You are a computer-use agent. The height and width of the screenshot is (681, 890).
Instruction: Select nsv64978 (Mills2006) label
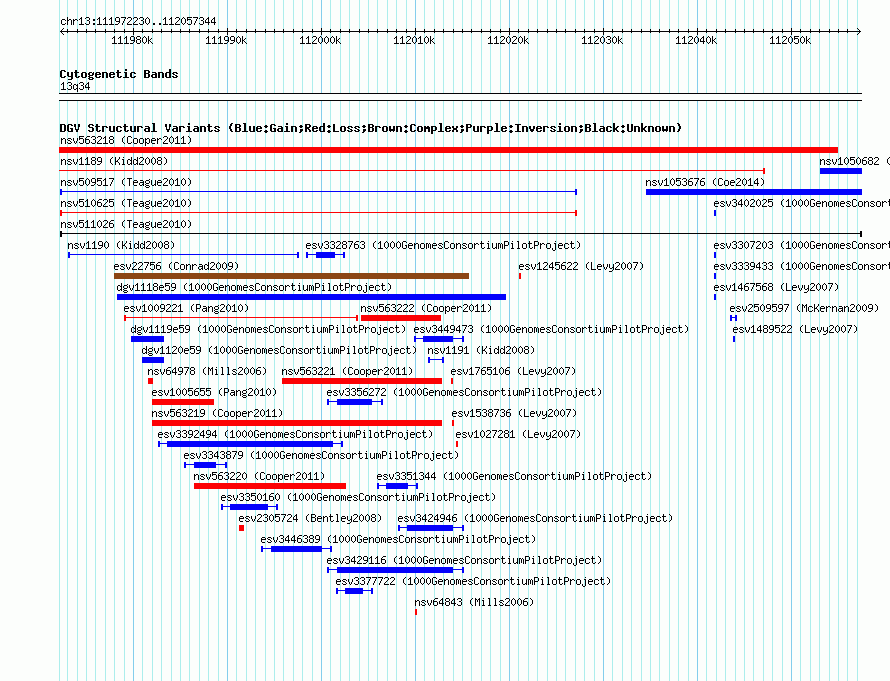point(207,371)
